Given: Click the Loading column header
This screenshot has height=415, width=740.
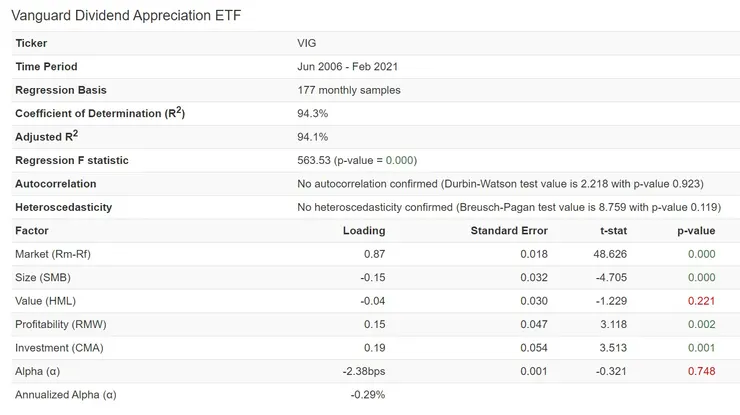Looking at the screenshot, I should pyautogui.click(x=363, y=230).
